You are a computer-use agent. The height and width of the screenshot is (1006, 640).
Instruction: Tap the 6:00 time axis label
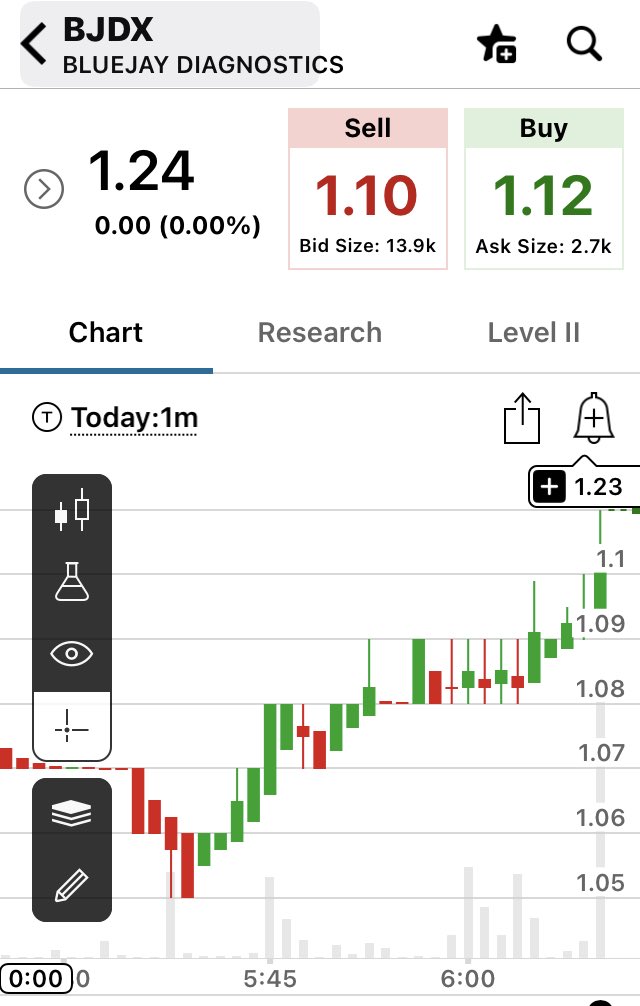(x=468, y=979)
